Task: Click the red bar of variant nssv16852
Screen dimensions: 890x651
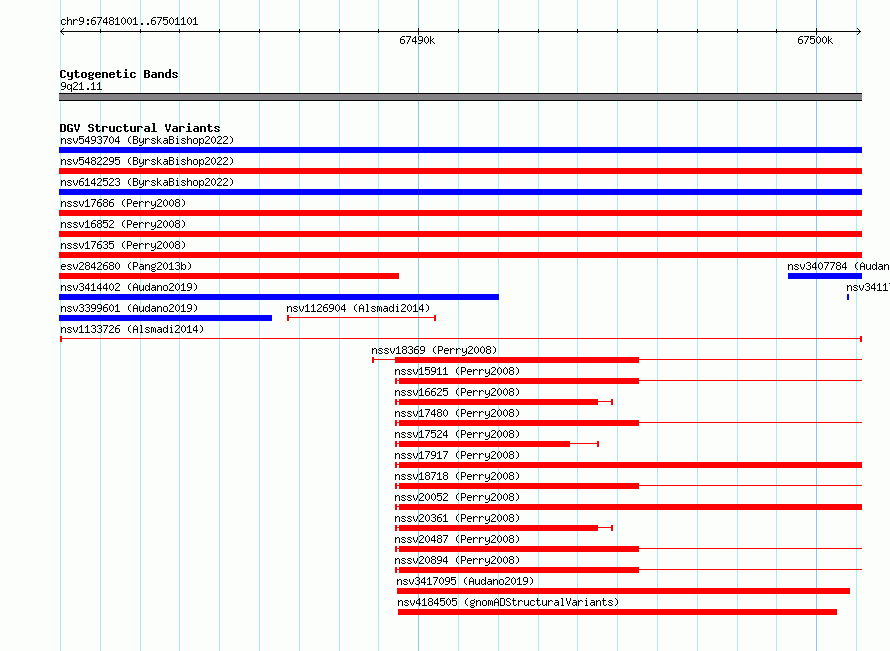Action: (x=460, y=234)
